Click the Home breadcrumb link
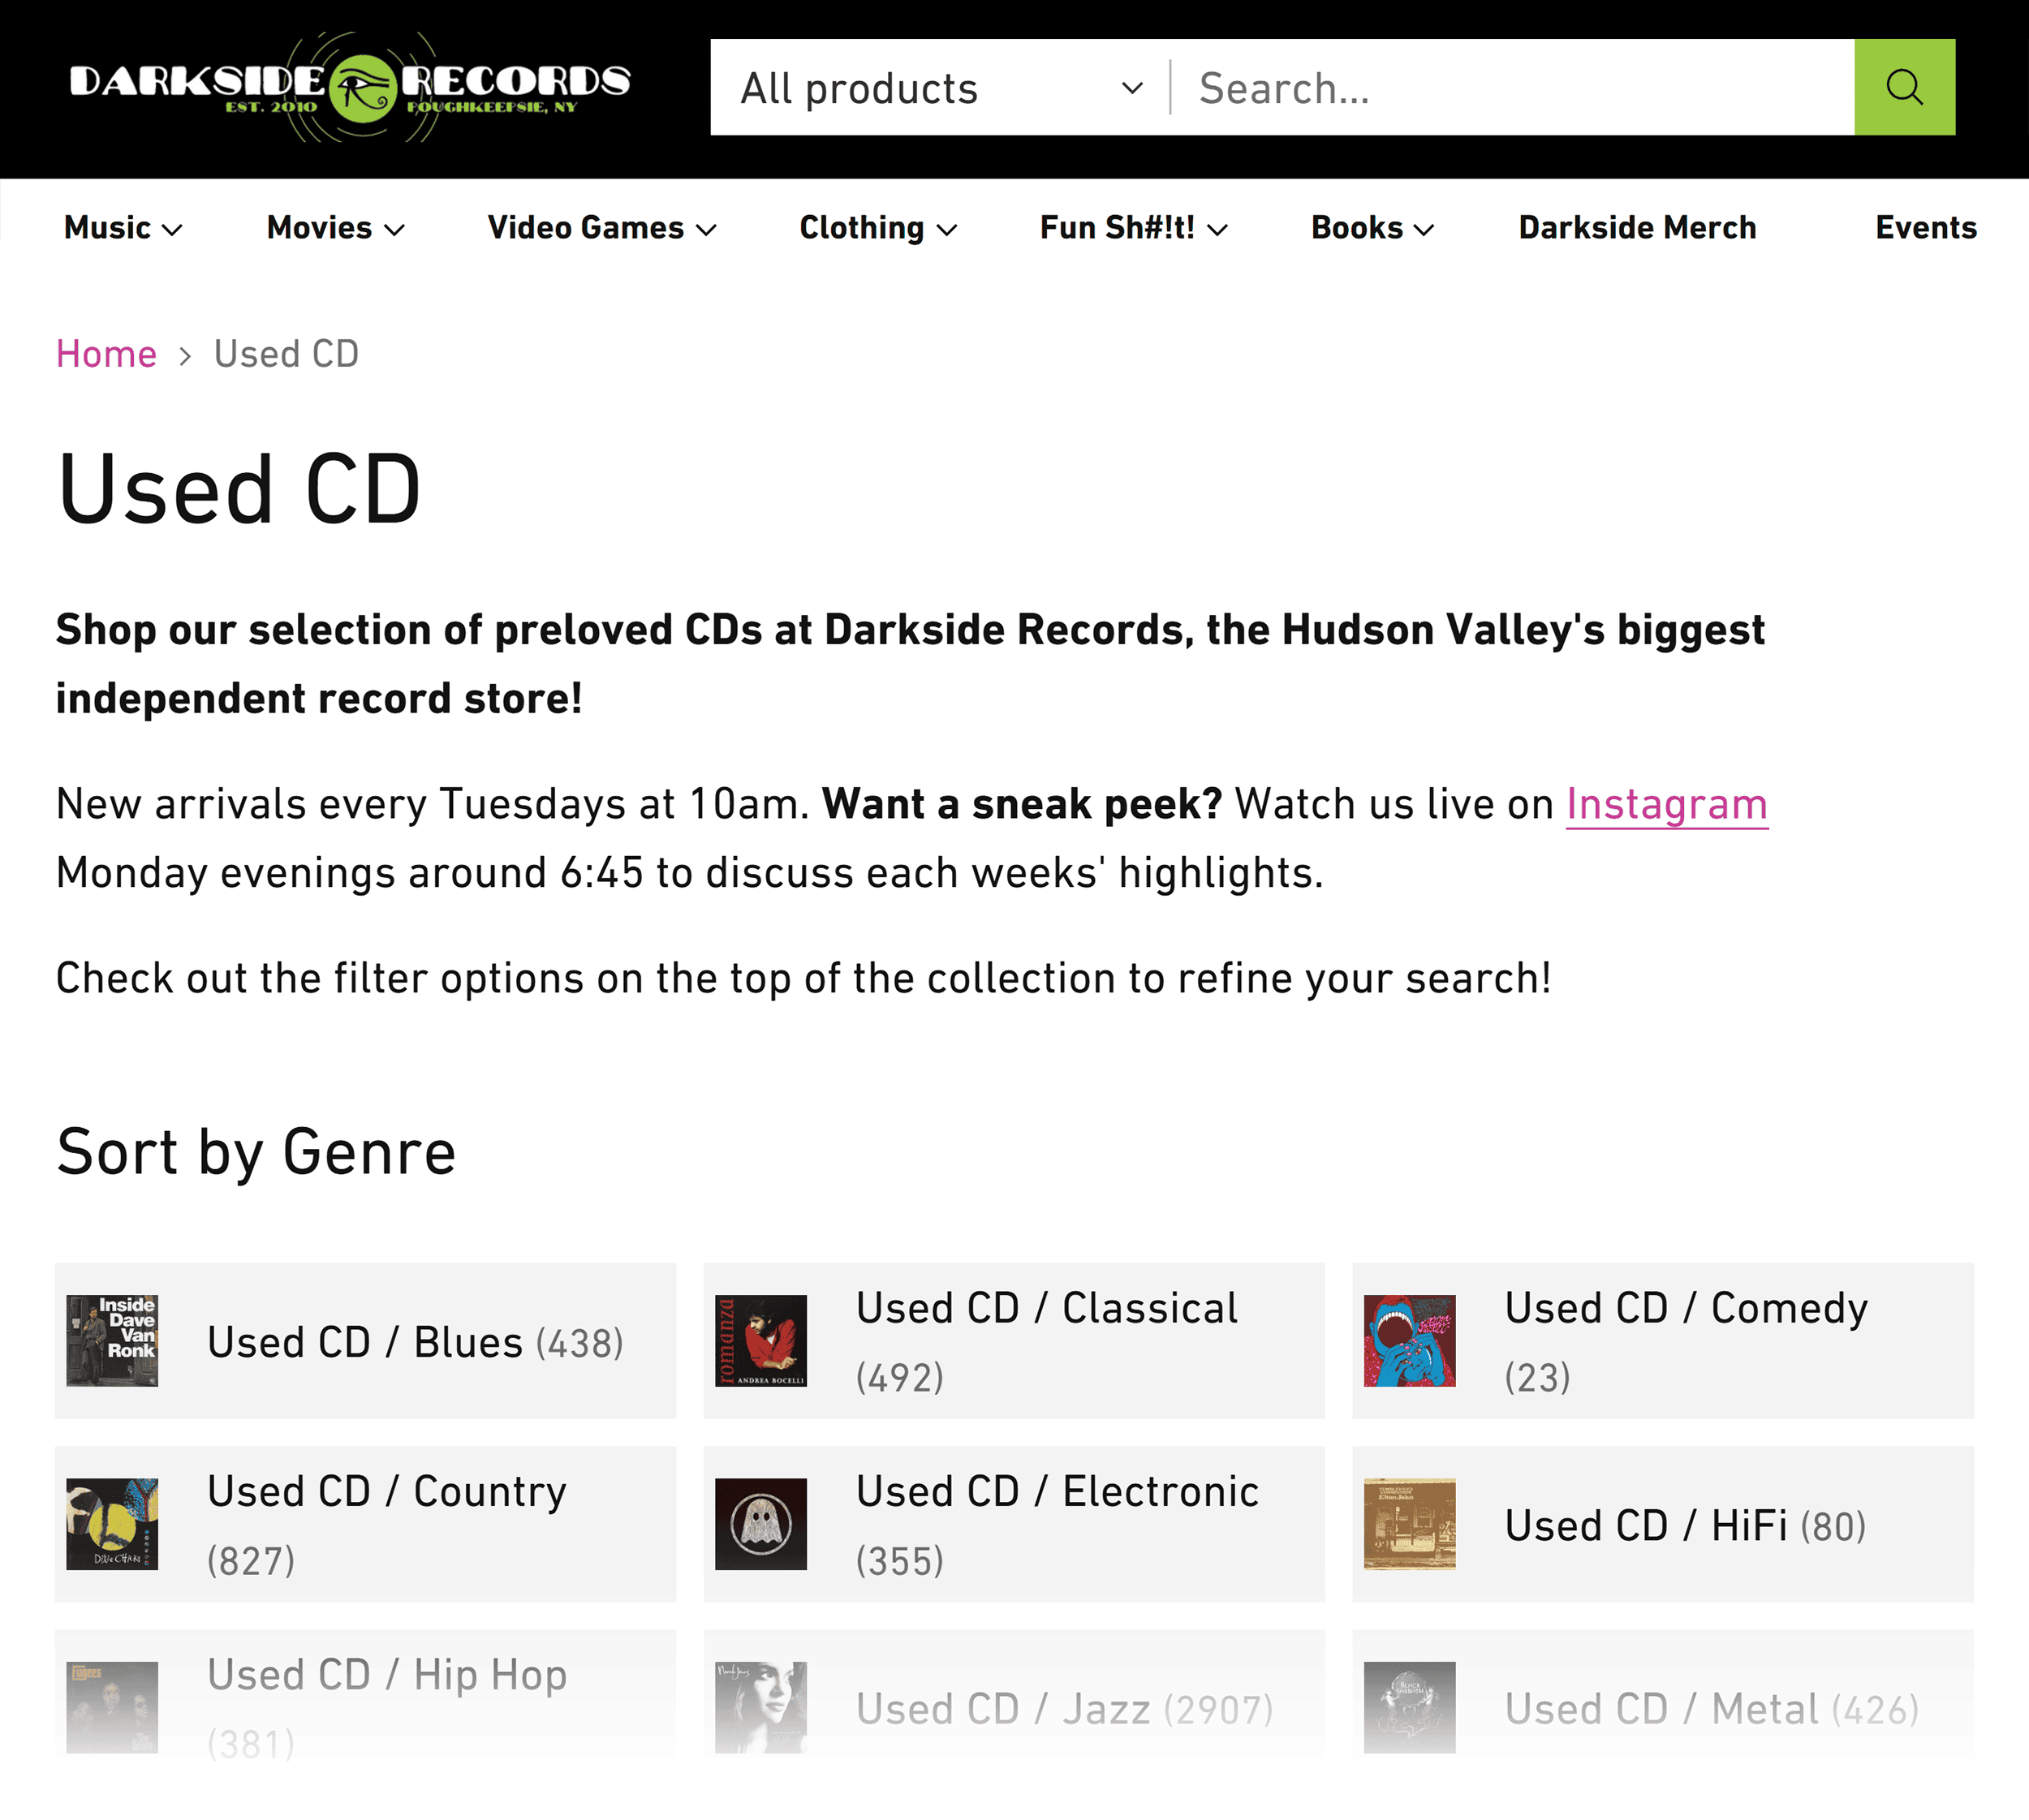 click(106, 354)
